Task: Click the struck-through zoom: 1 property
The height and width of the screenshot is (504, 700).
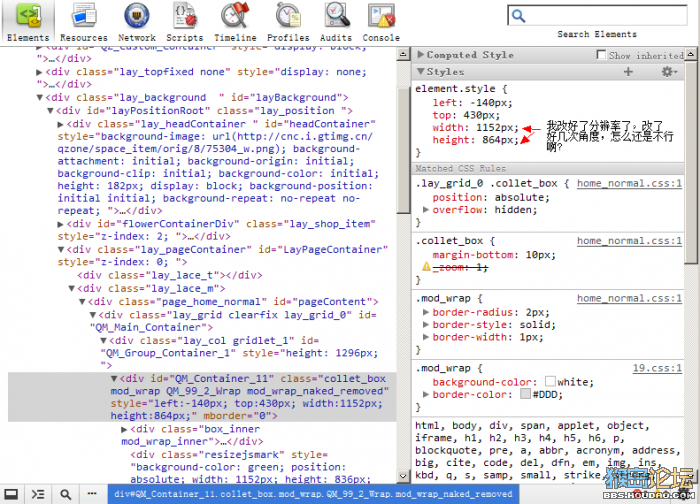Action: pyautogui.click(x=460, y=267)
